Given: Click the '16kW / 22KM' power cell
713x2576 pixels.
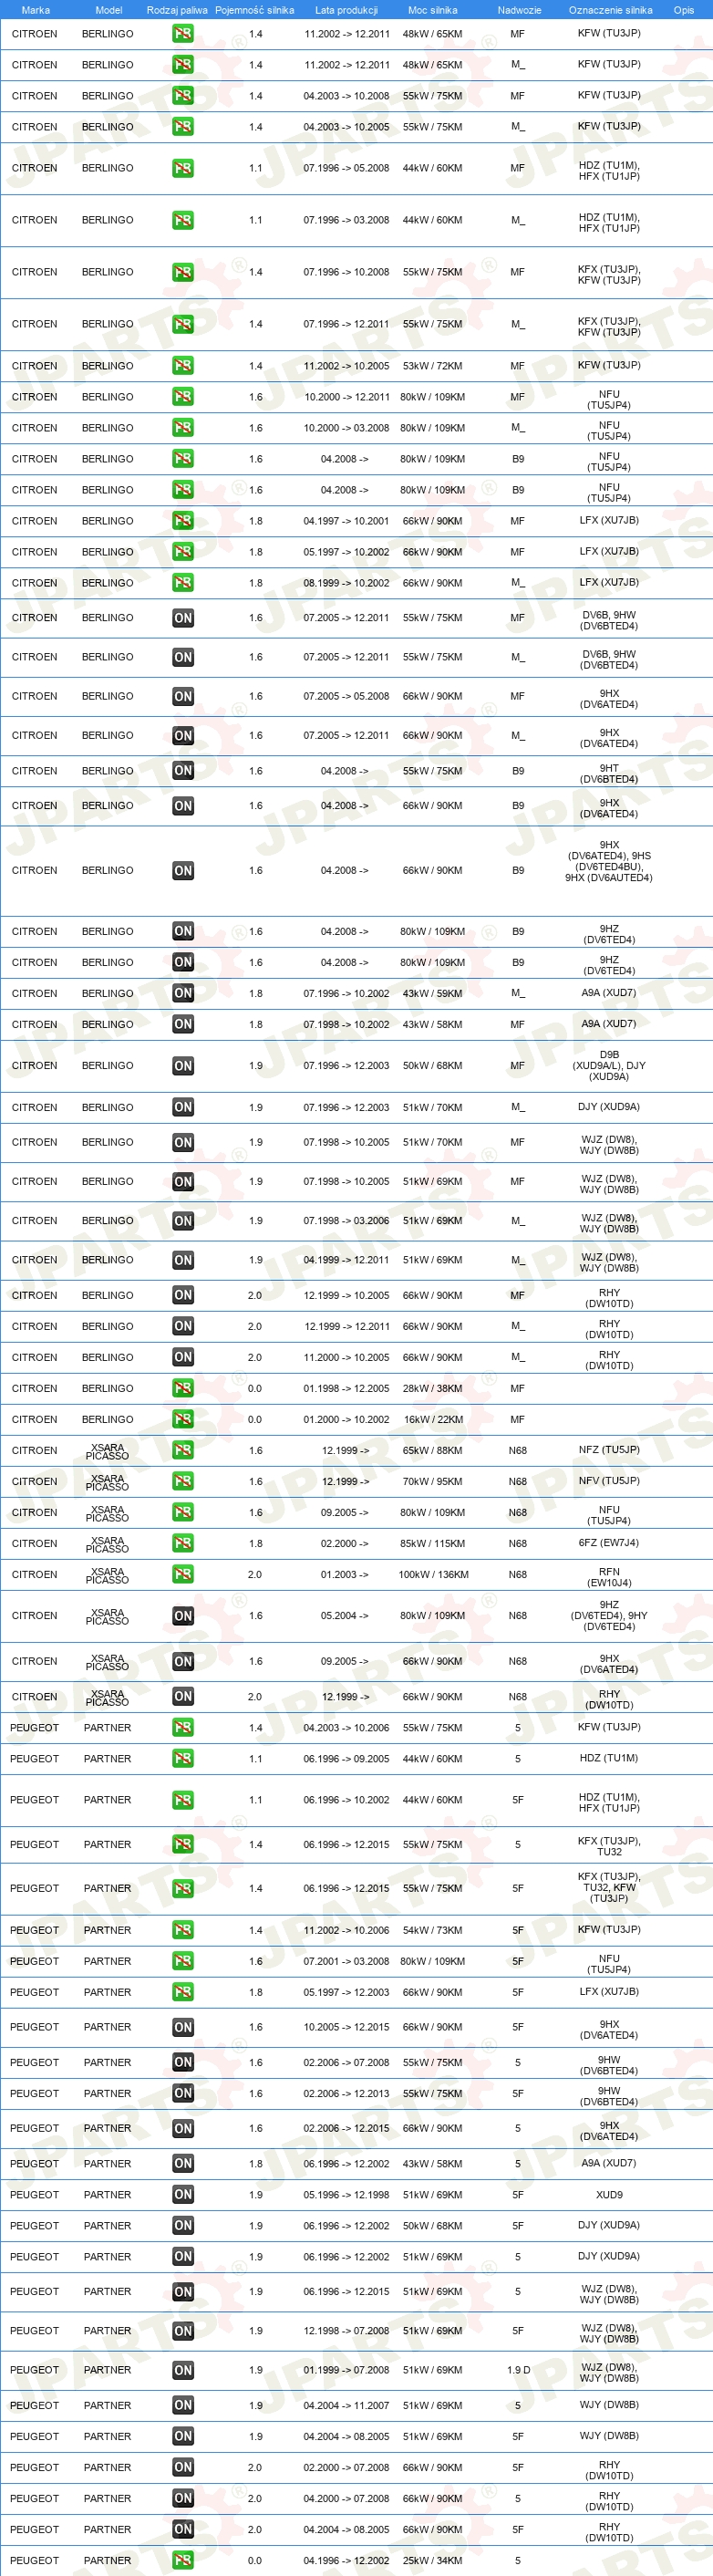Looking at the screenshot, I should tap(433, 1419).
